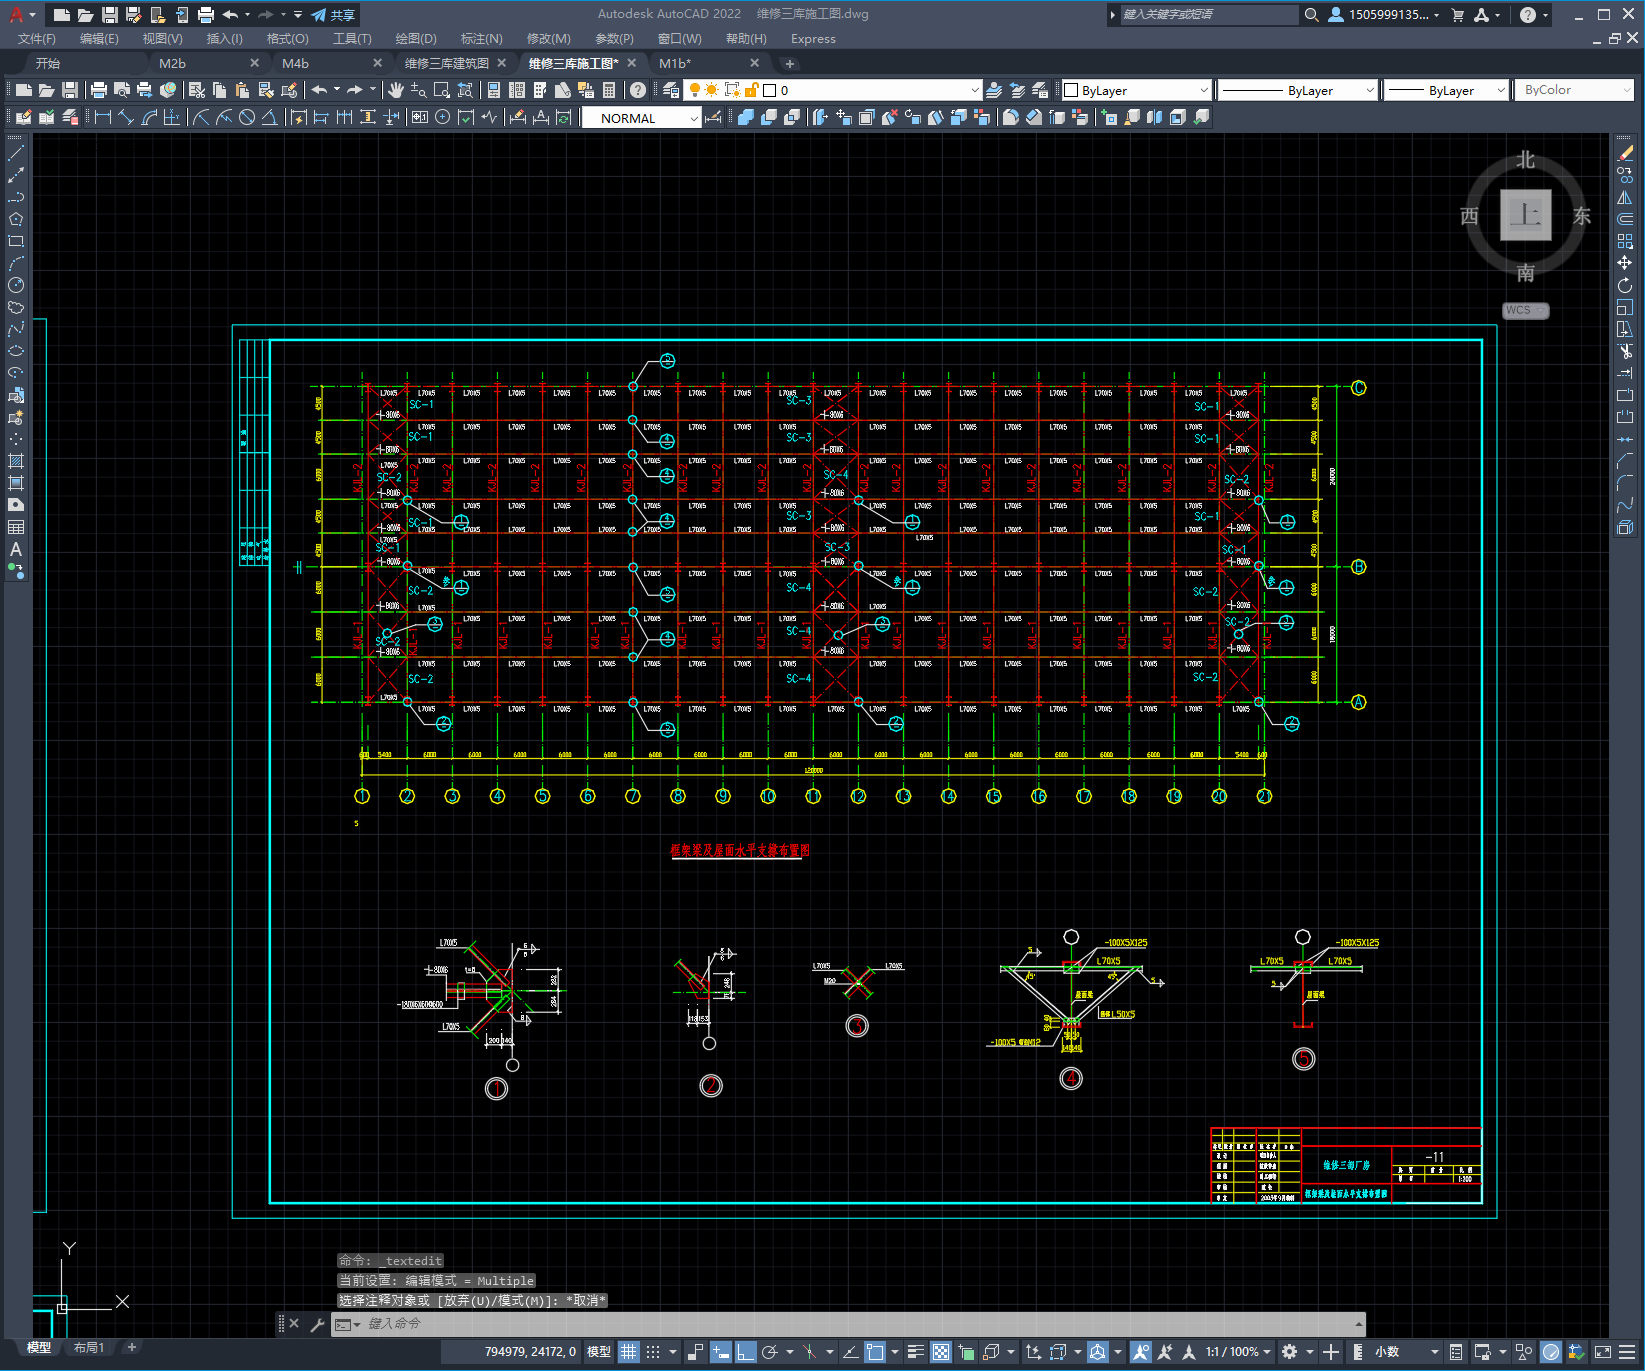Click the Plot printer icon
Viewport: 1645px width, 1371px height.
(99, 90)
